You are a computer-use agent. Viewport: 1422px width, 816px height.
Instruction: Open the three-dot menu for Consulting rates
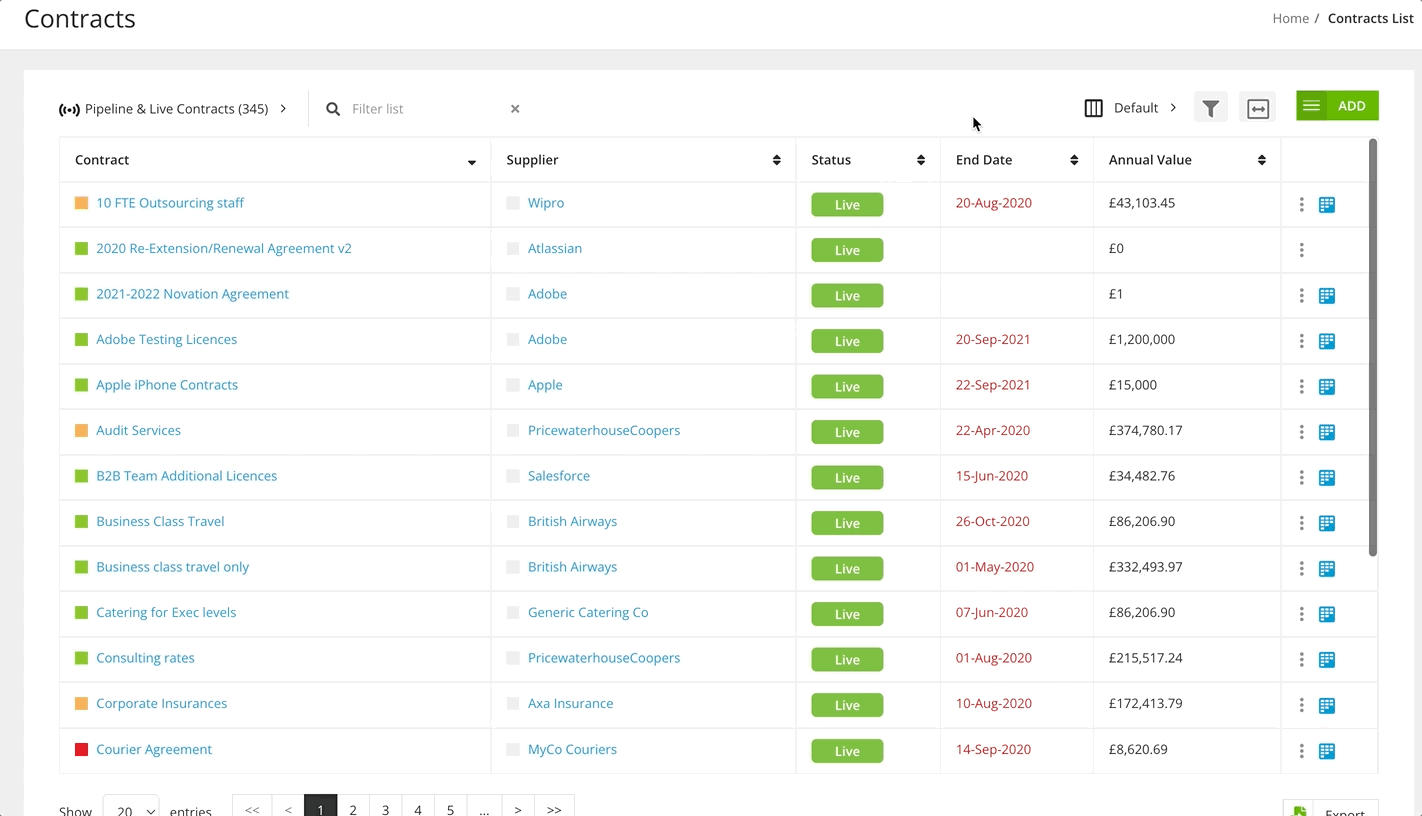coord(1301,660)
